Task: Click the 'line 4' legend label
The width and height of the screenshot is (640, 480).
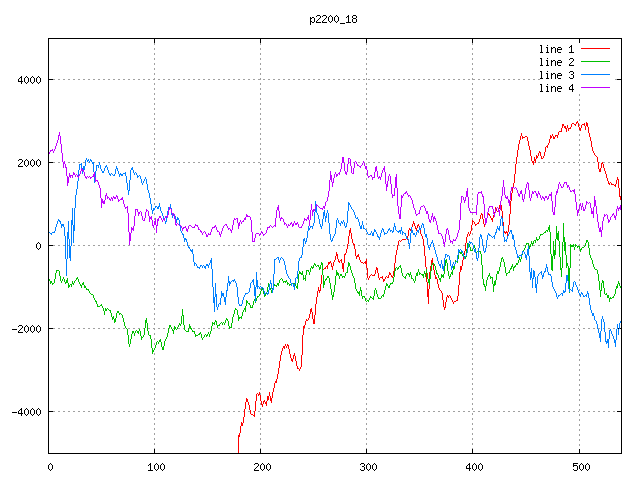Action: 556,88
